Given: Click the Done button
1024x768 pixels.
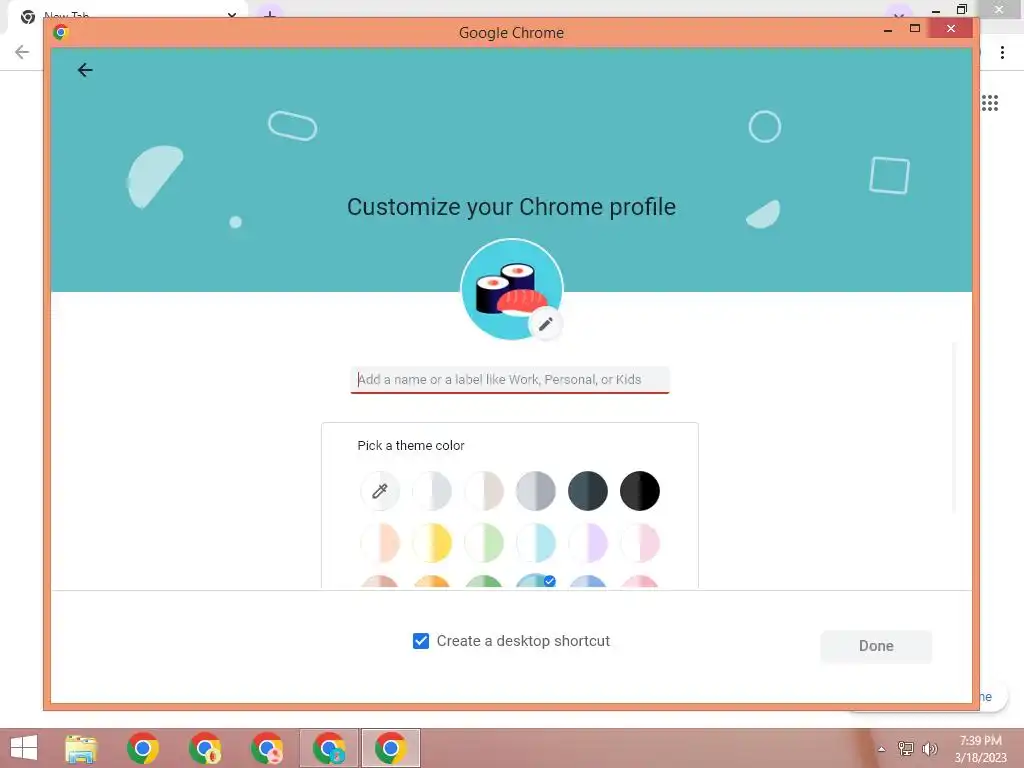Looking at the screenshot, I should 876,646.
